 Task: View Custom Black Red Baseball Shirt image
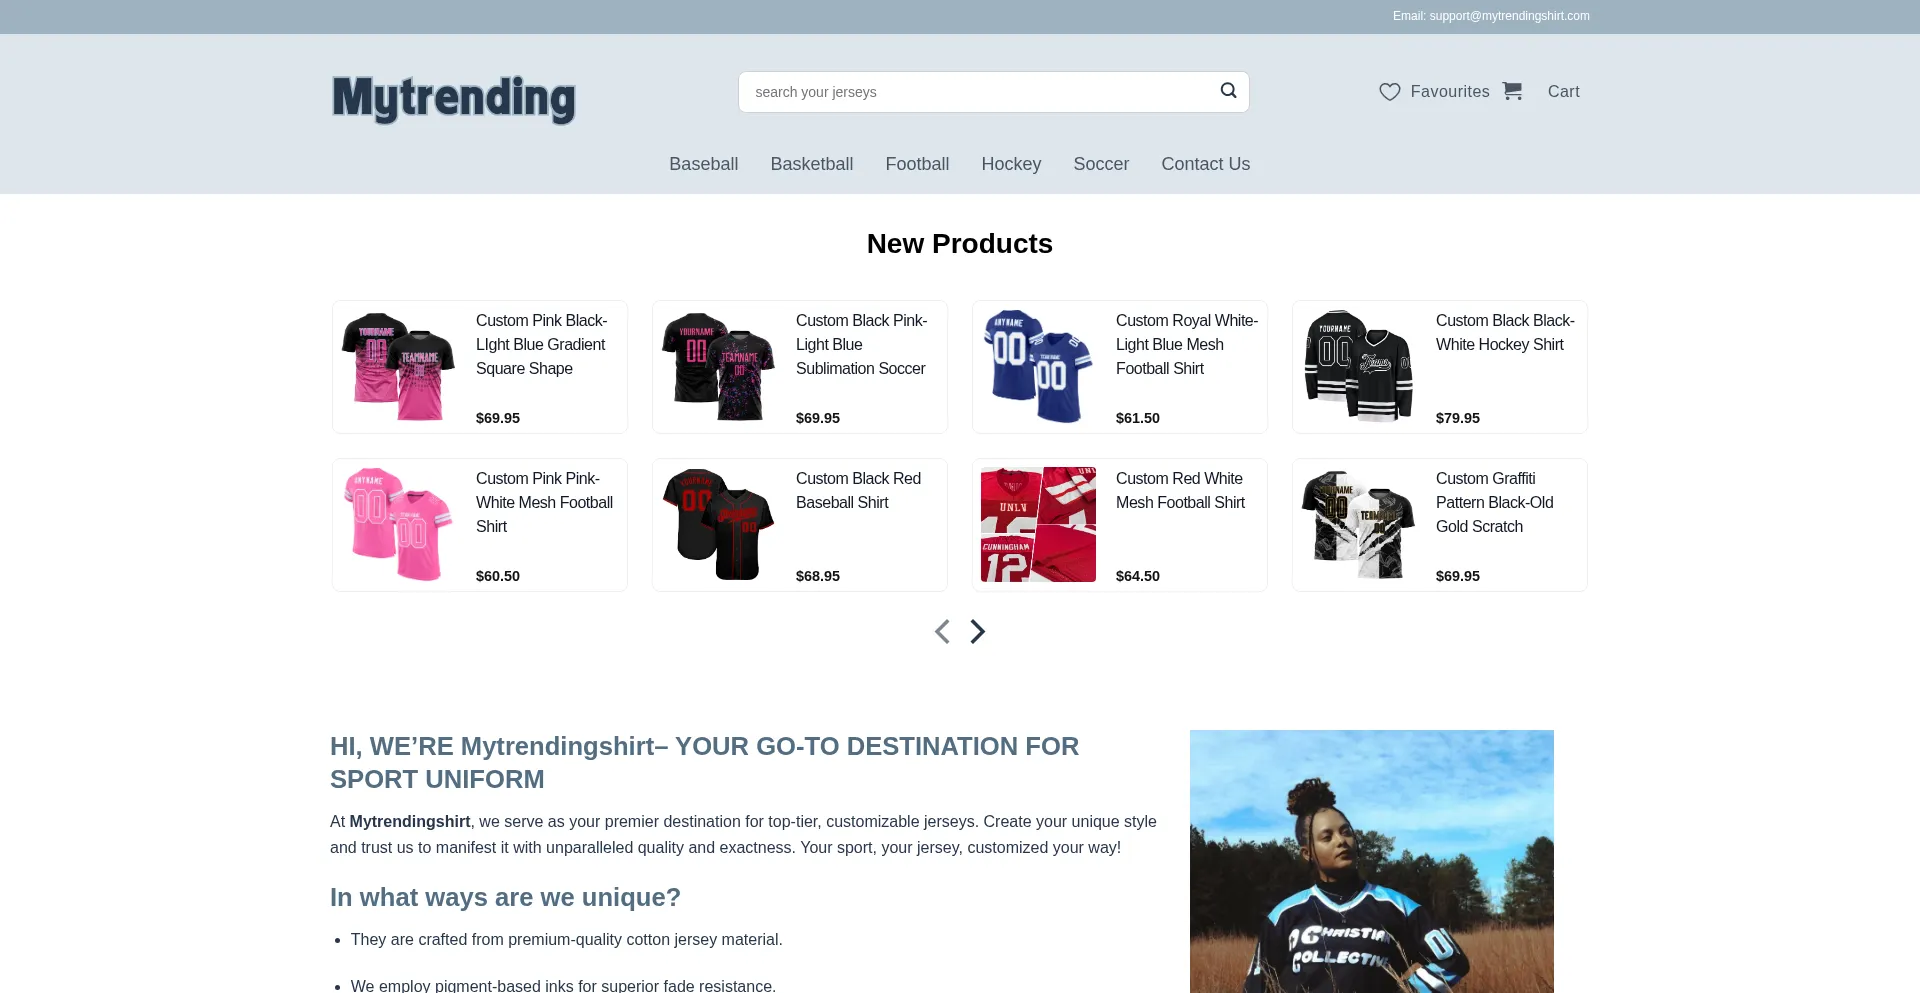718,525
